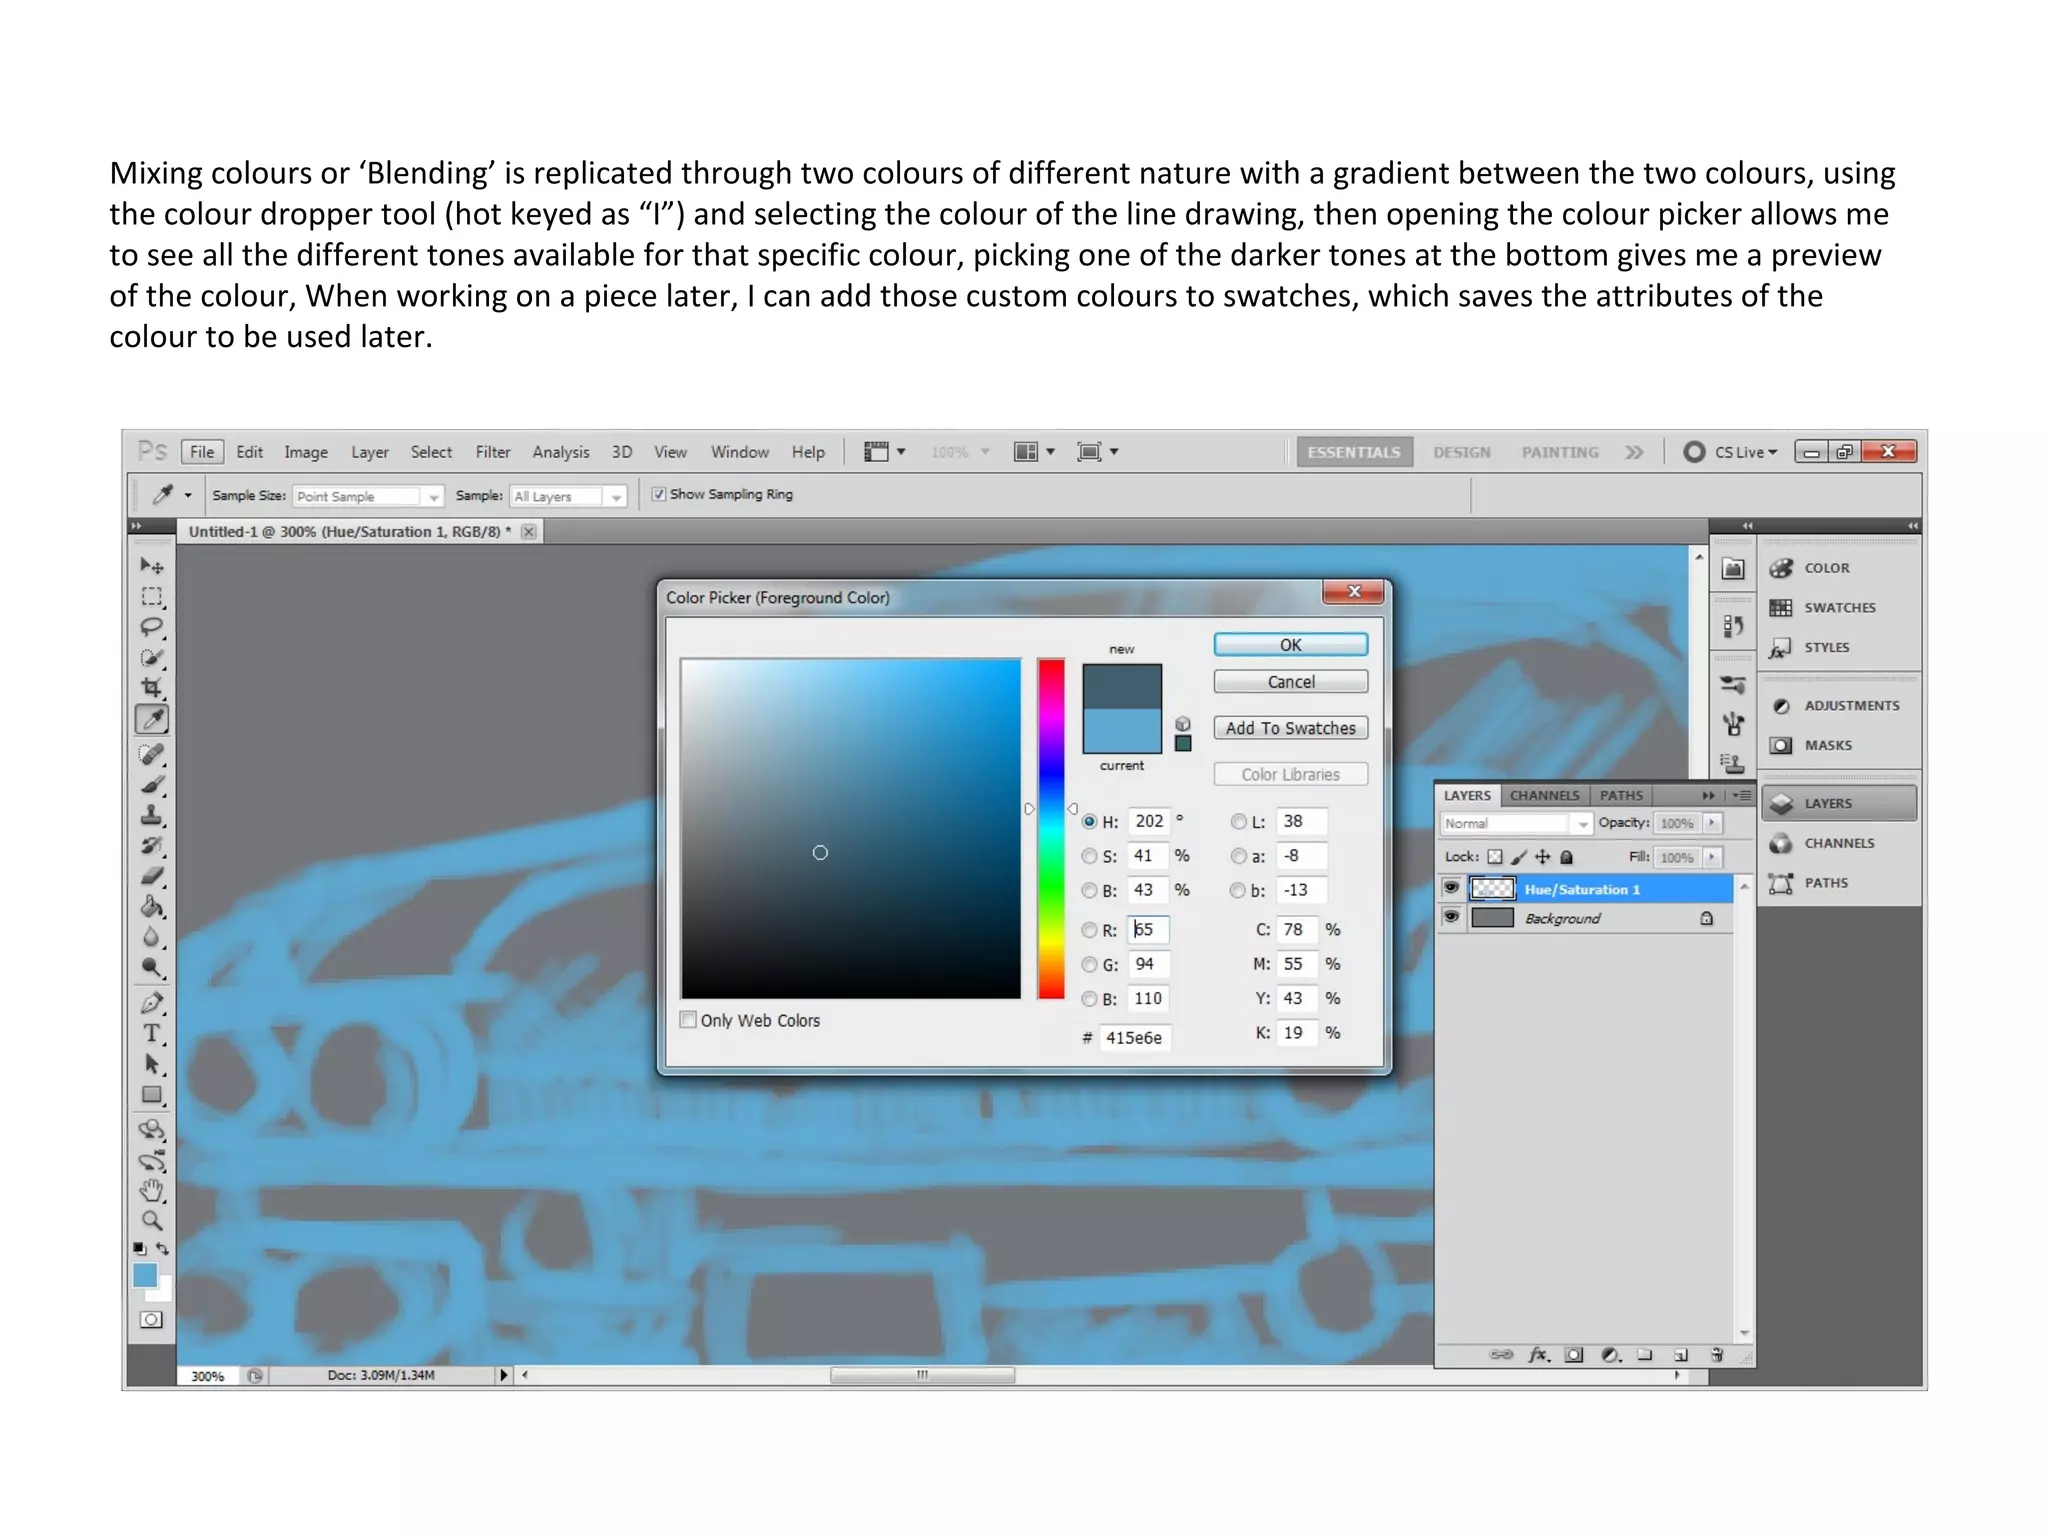Select the Crop tool
Viewport: 2048px width, 1536px height.
coord(152,687)
